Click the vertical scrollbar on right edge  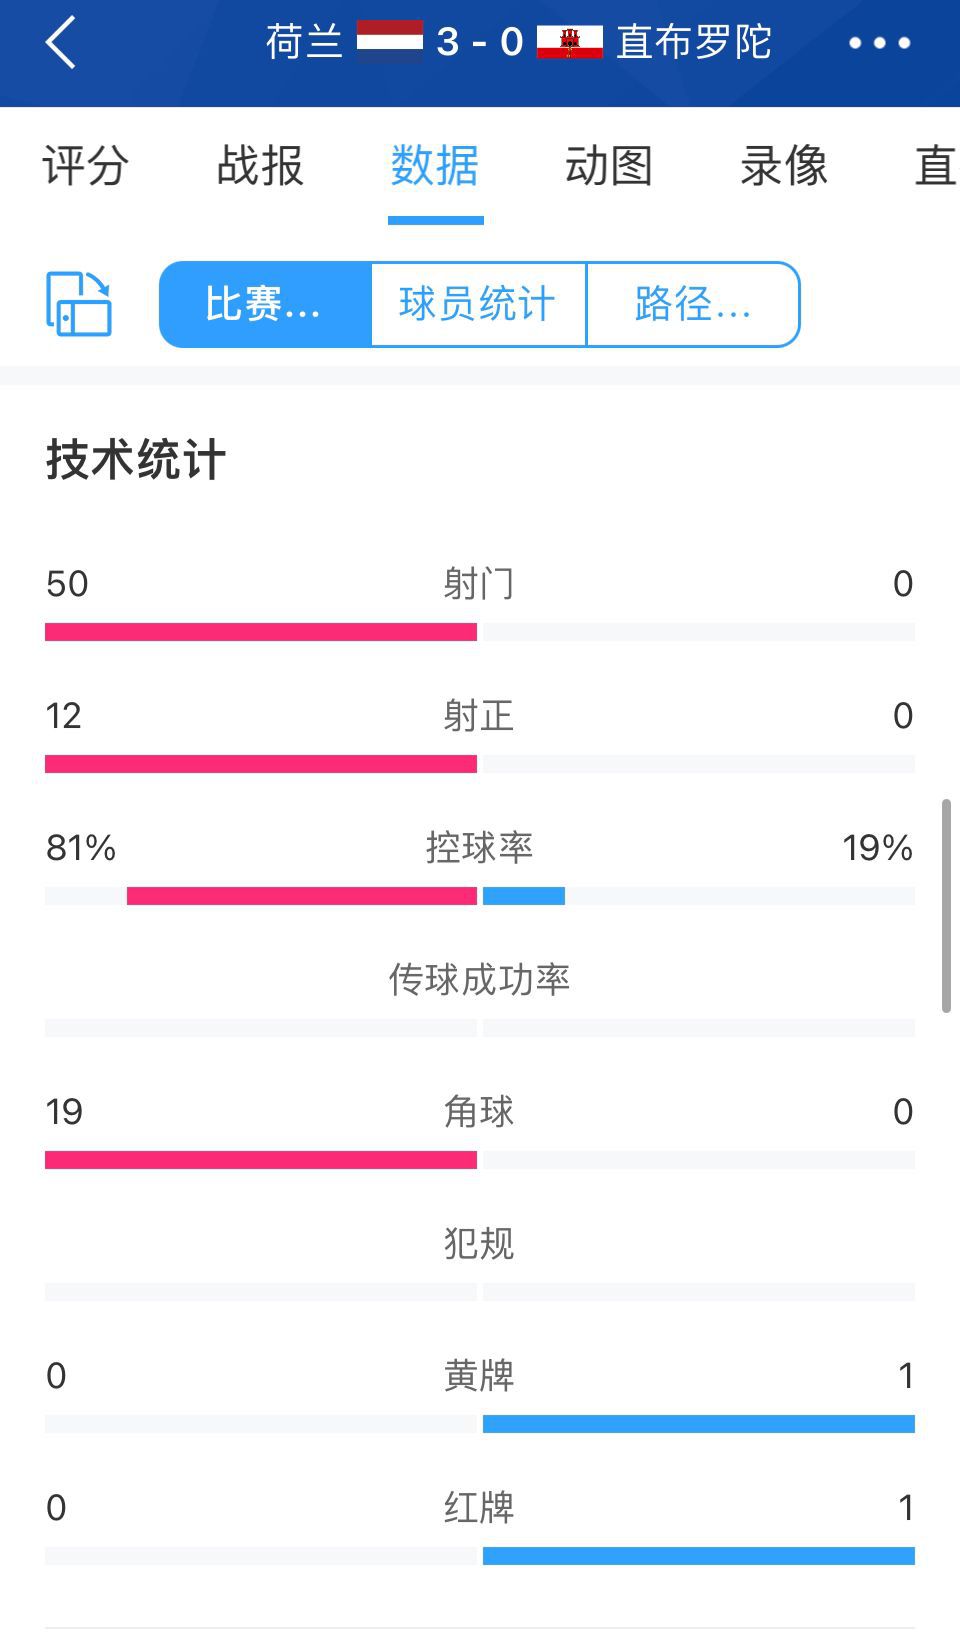click(x=946, y=905)
